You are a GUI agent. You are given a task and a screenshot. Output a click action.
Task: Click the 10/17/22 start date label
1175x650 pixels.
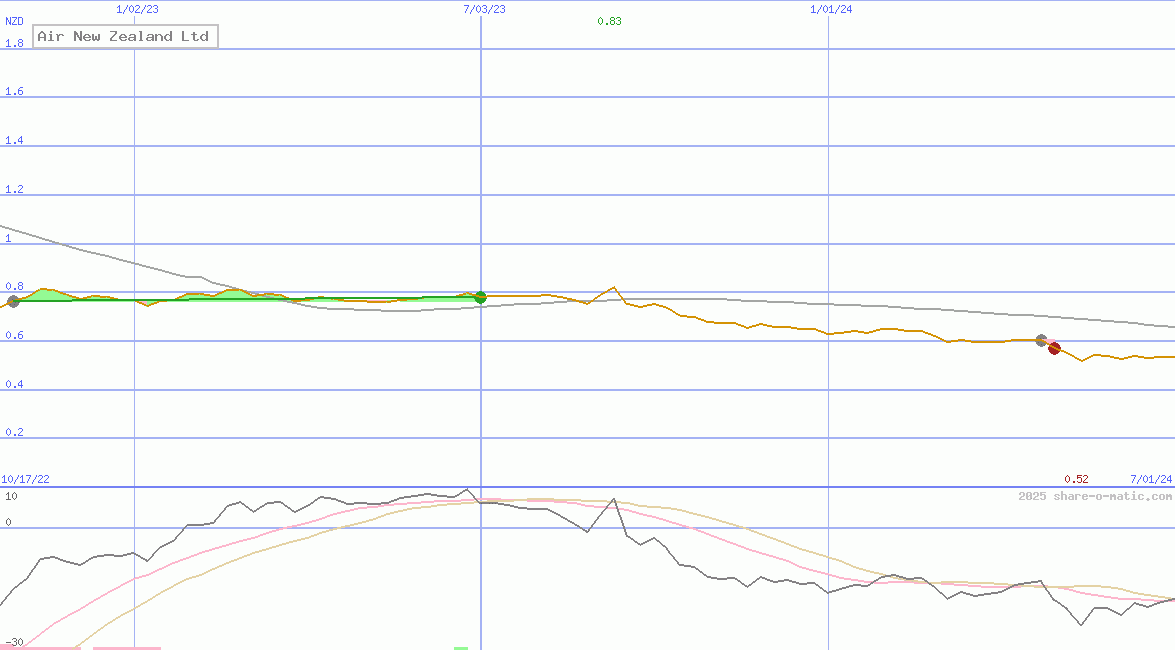25,479
